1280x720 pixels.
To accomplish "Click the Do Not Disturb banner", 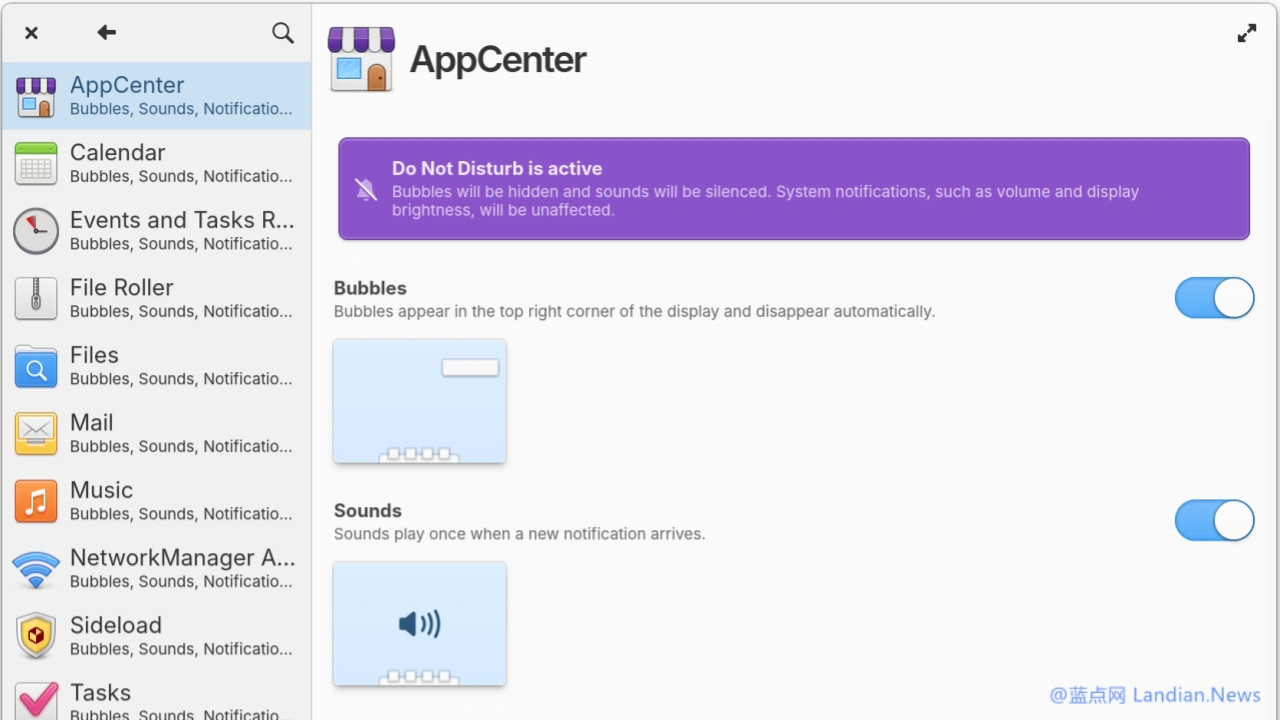I will (793, 189).
